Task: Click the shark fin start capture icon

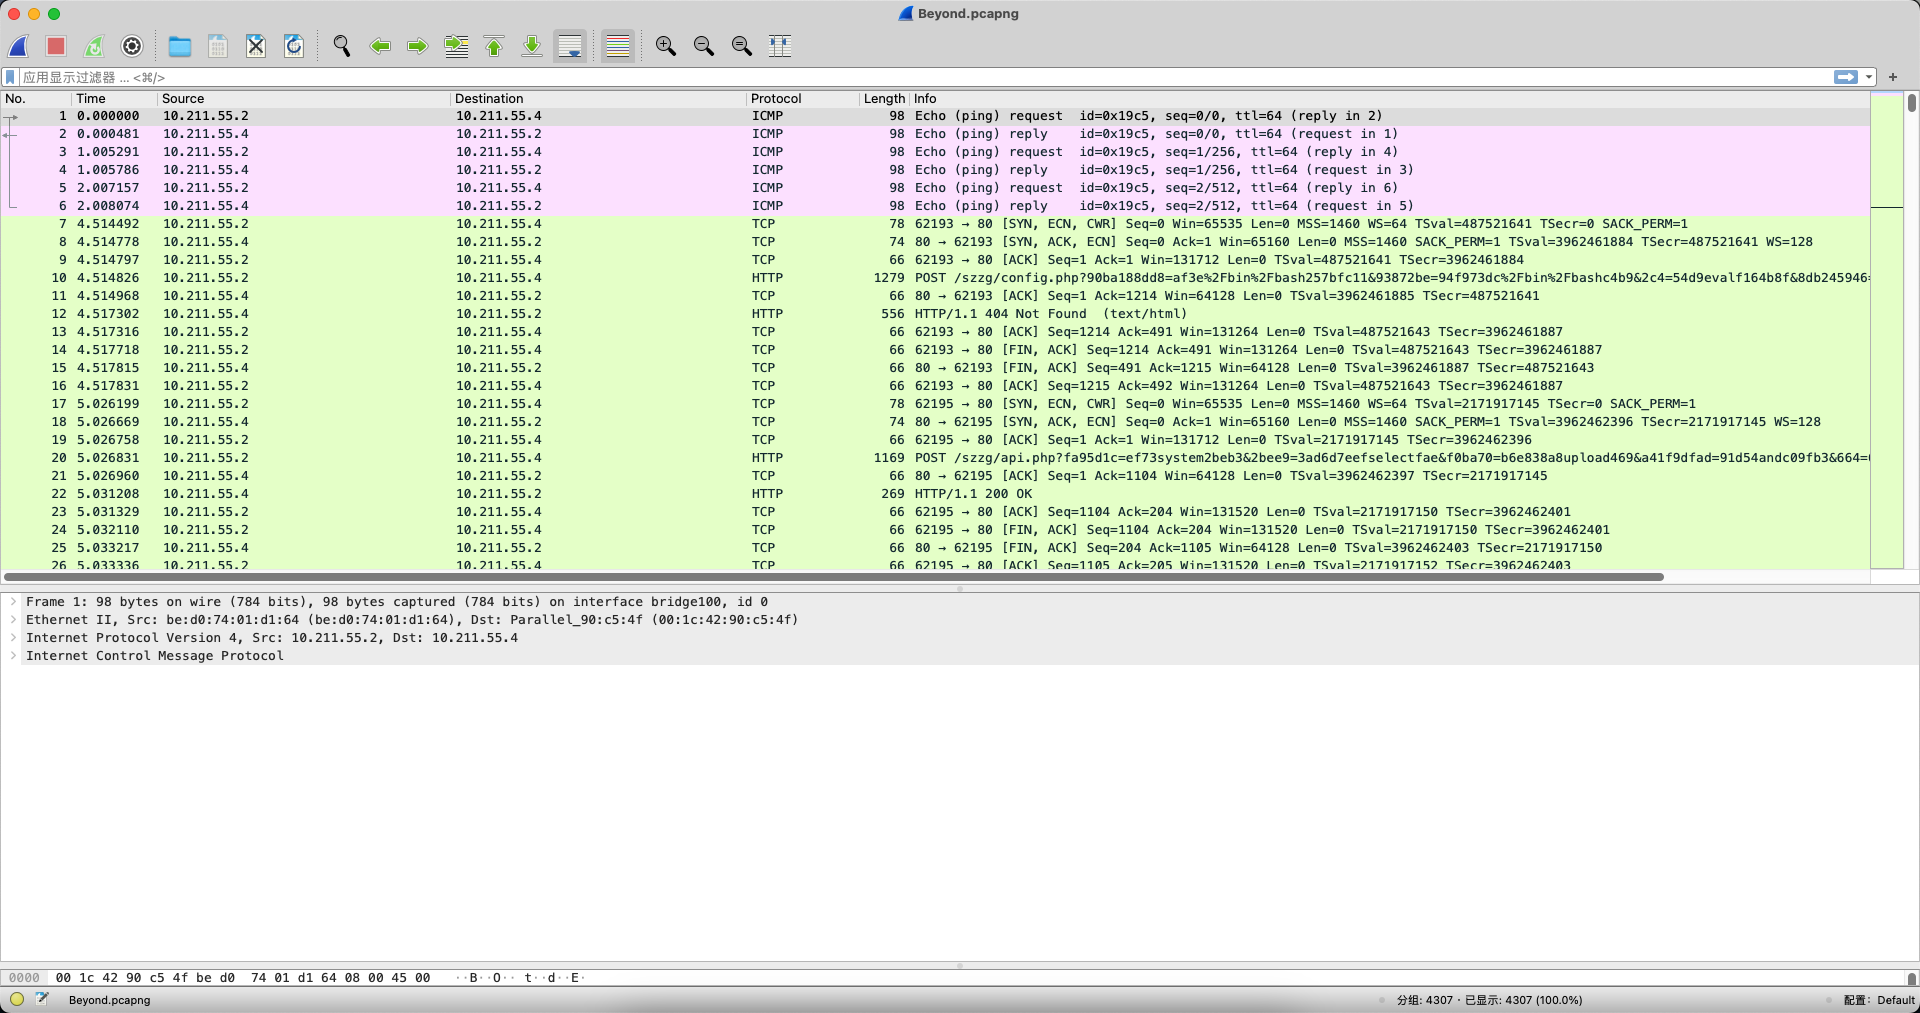Action: (x=19, y=46)
